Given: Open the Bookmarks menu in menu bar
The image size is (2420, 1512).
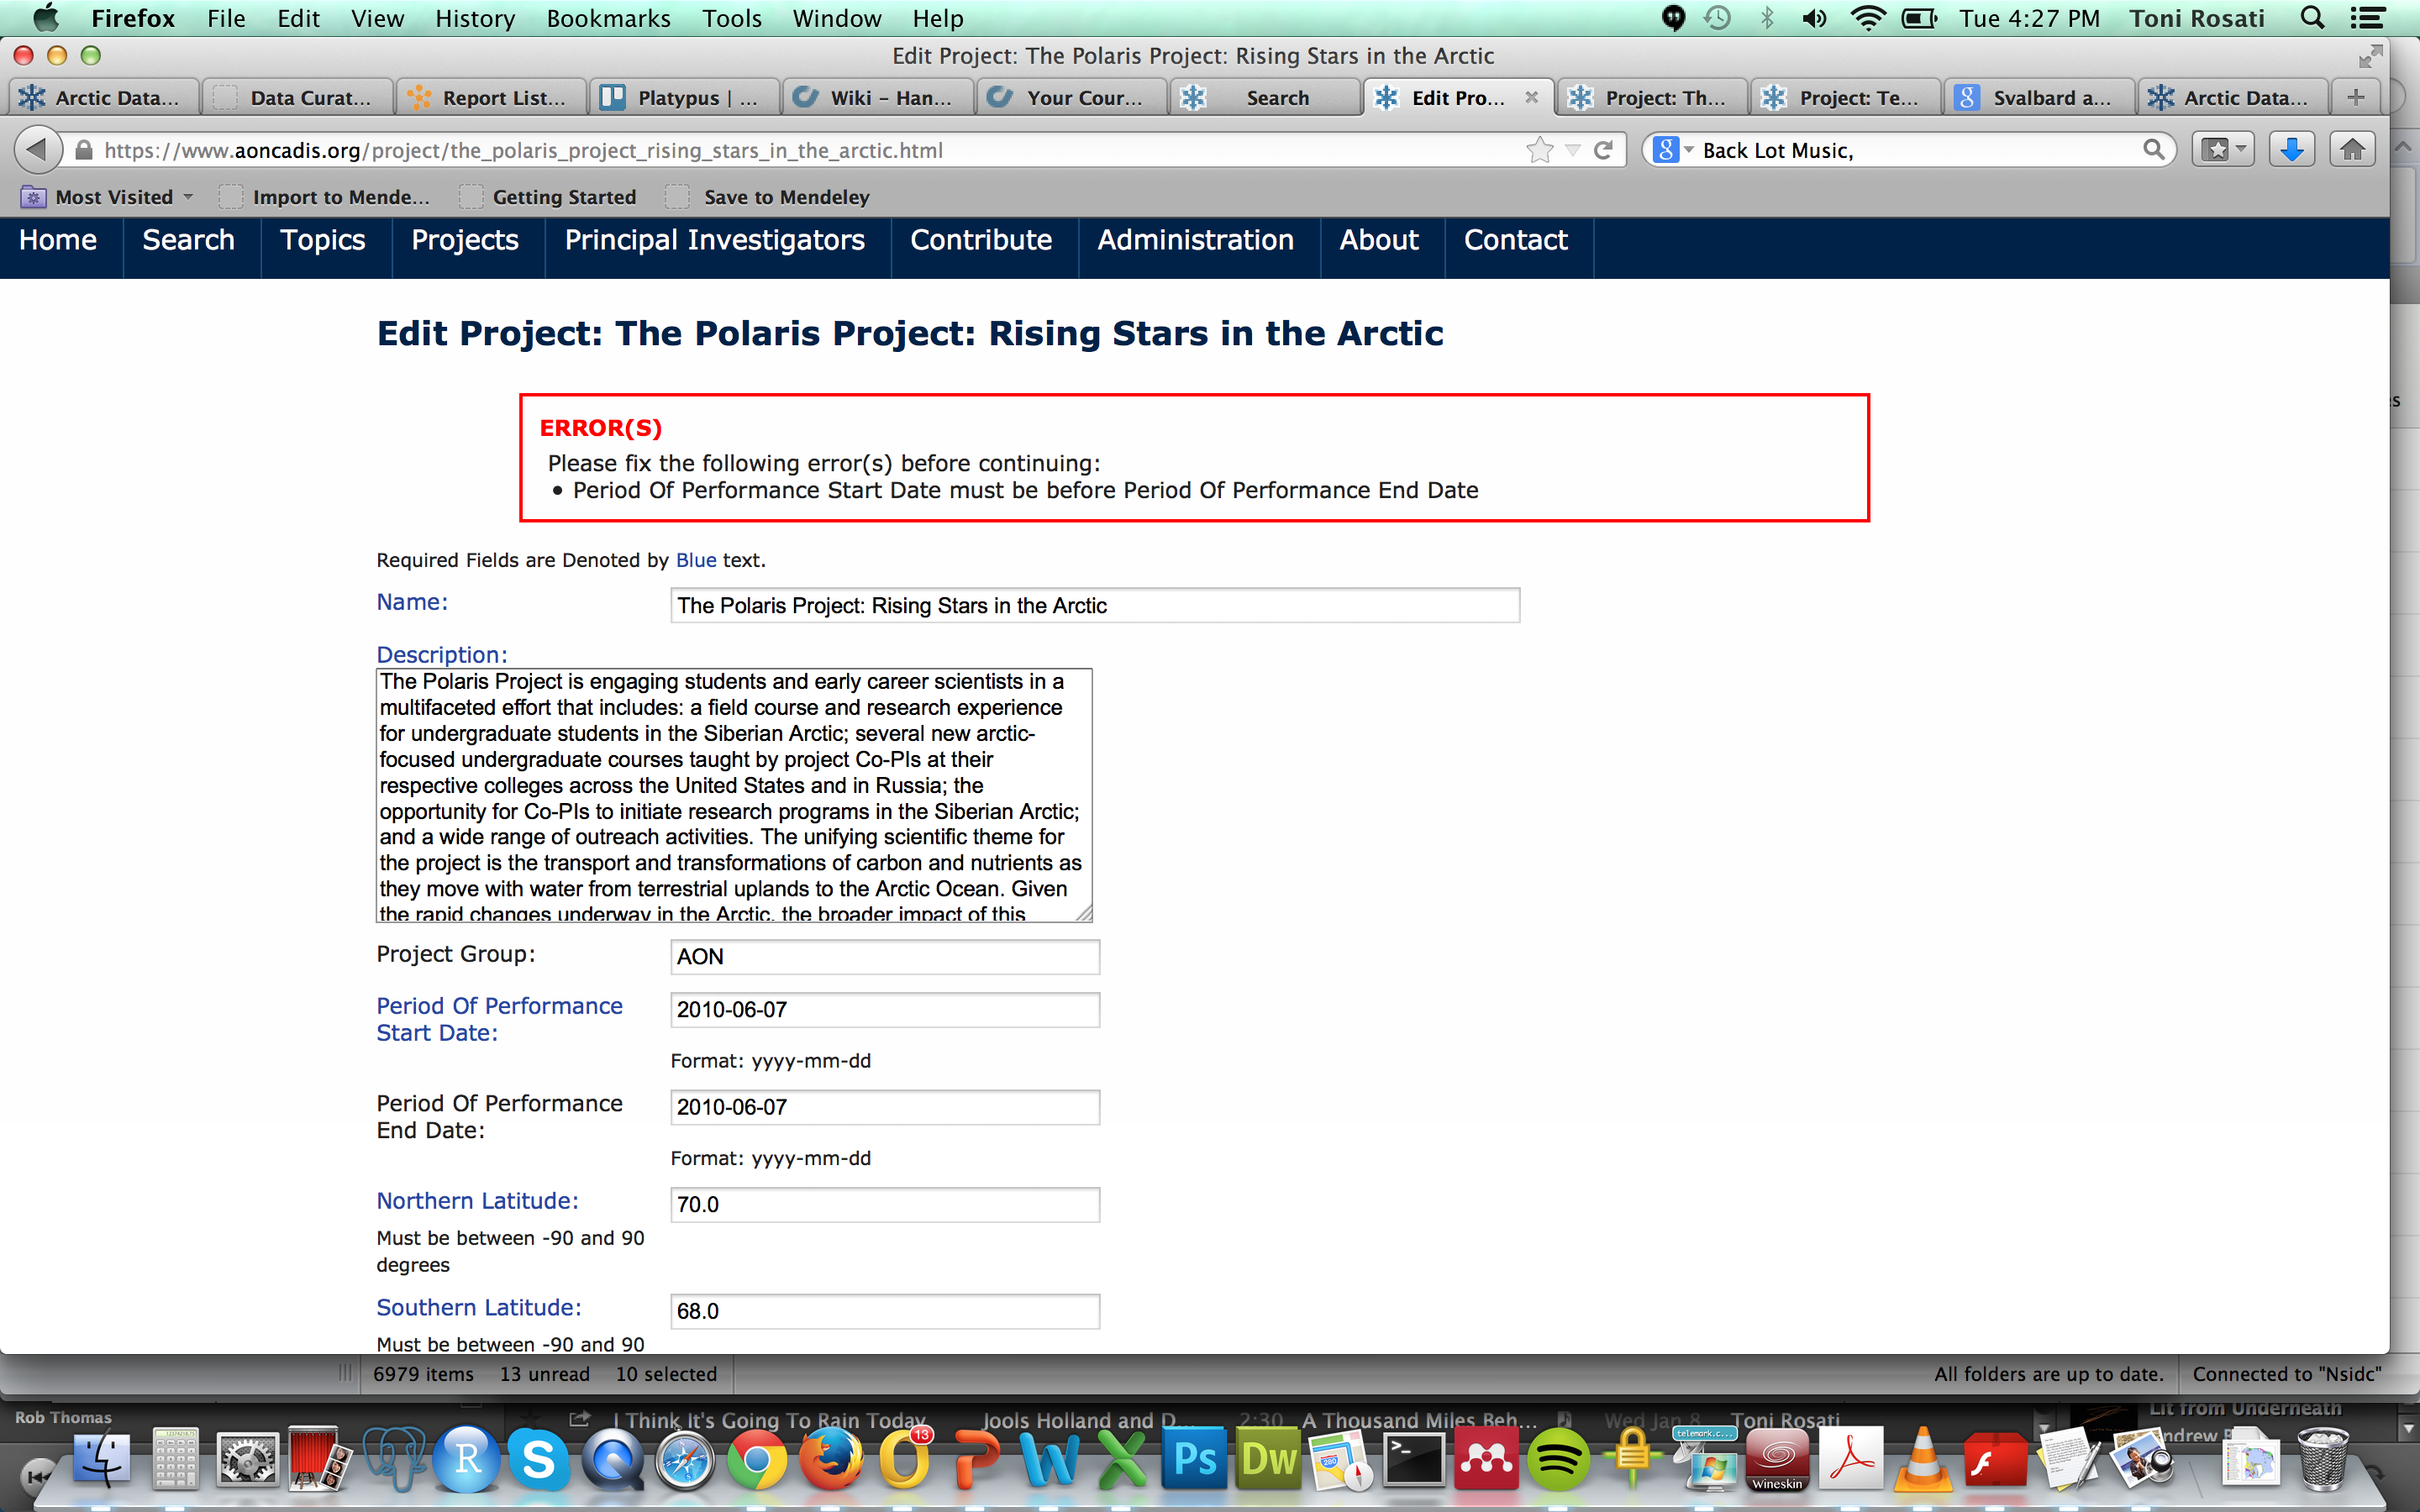Looking at the screenshot, I should [608, 18].
